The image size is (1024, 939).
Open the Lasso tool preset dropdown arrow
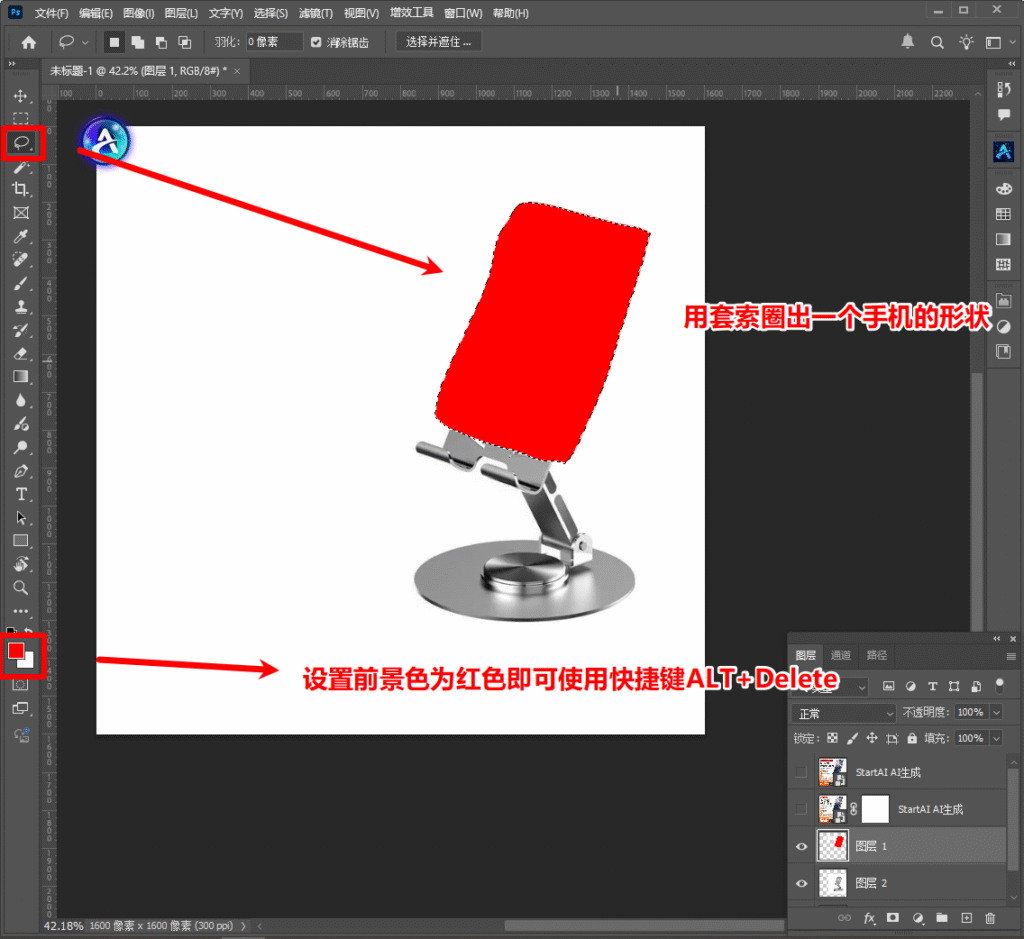coord(85,42)
